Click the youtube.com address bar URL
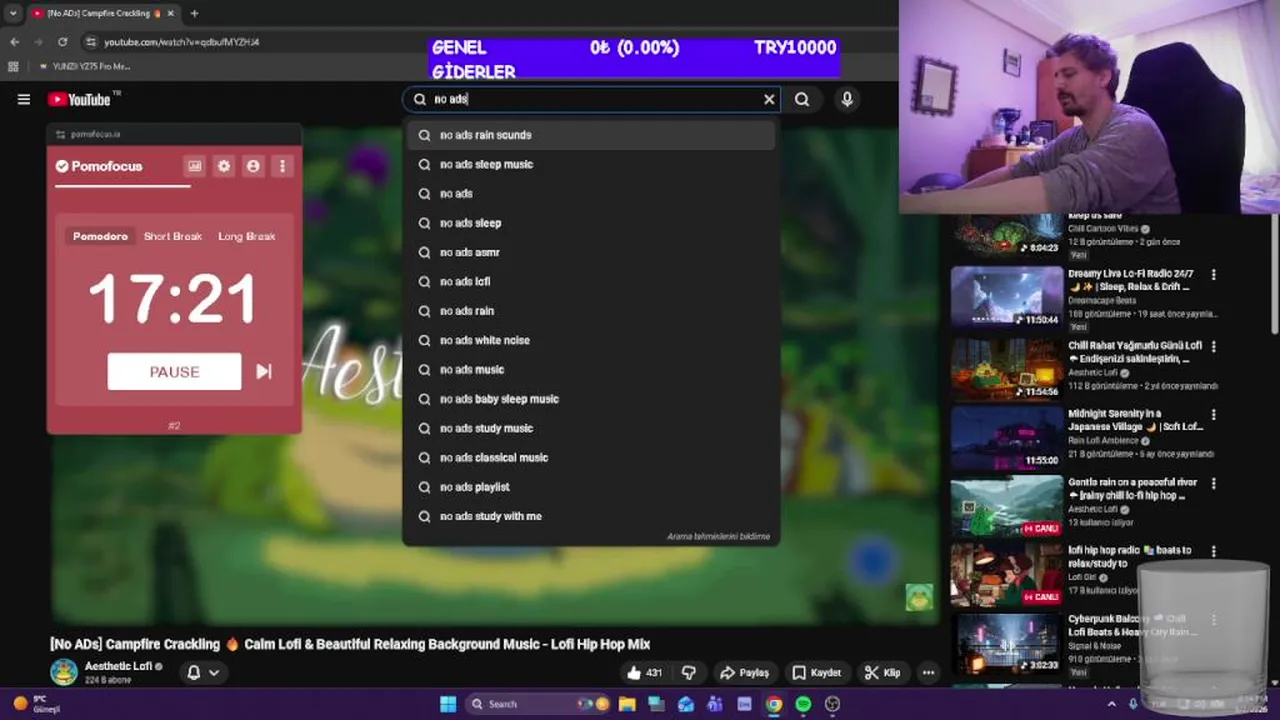1280x720 pixels. coord(181,42)
